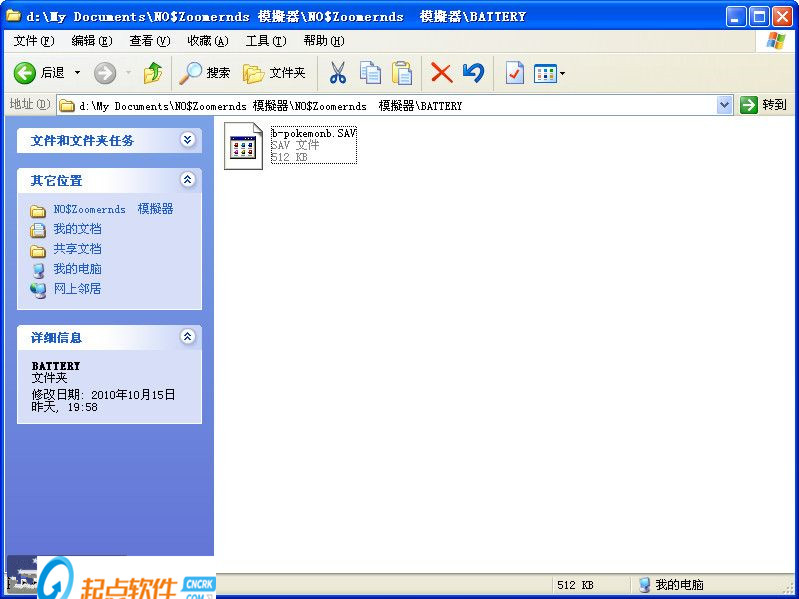Screen dimensions: 799x599
Task: Click the 512 KB status bar size
Action: coord(575,585)
